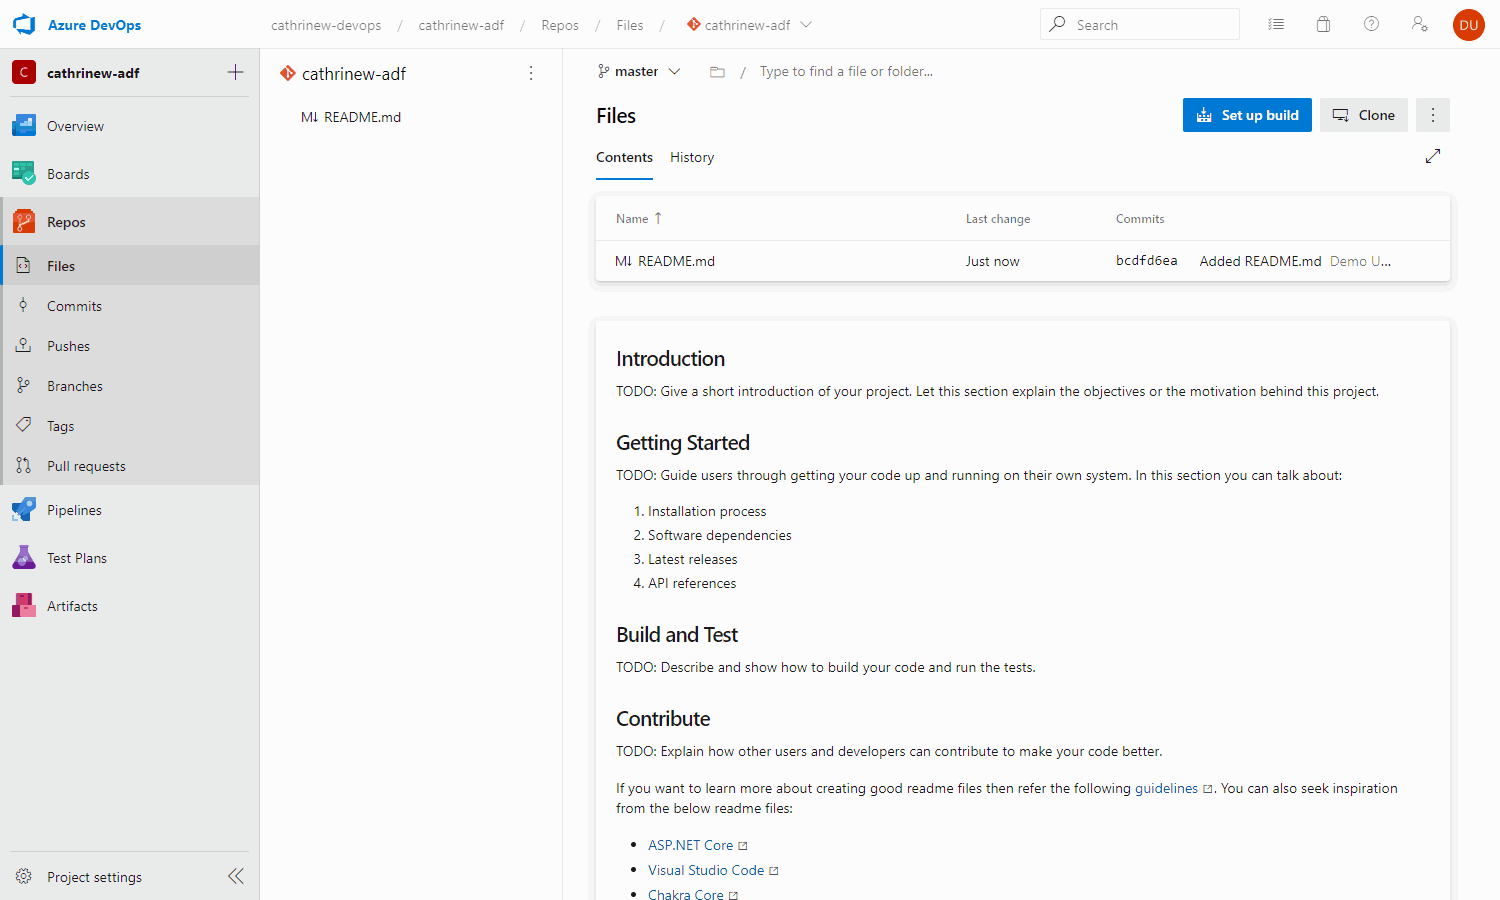Open the Marketplace shopping bag icon
The height and width of the screenshot is (900, 1500).
[1323, 24]
